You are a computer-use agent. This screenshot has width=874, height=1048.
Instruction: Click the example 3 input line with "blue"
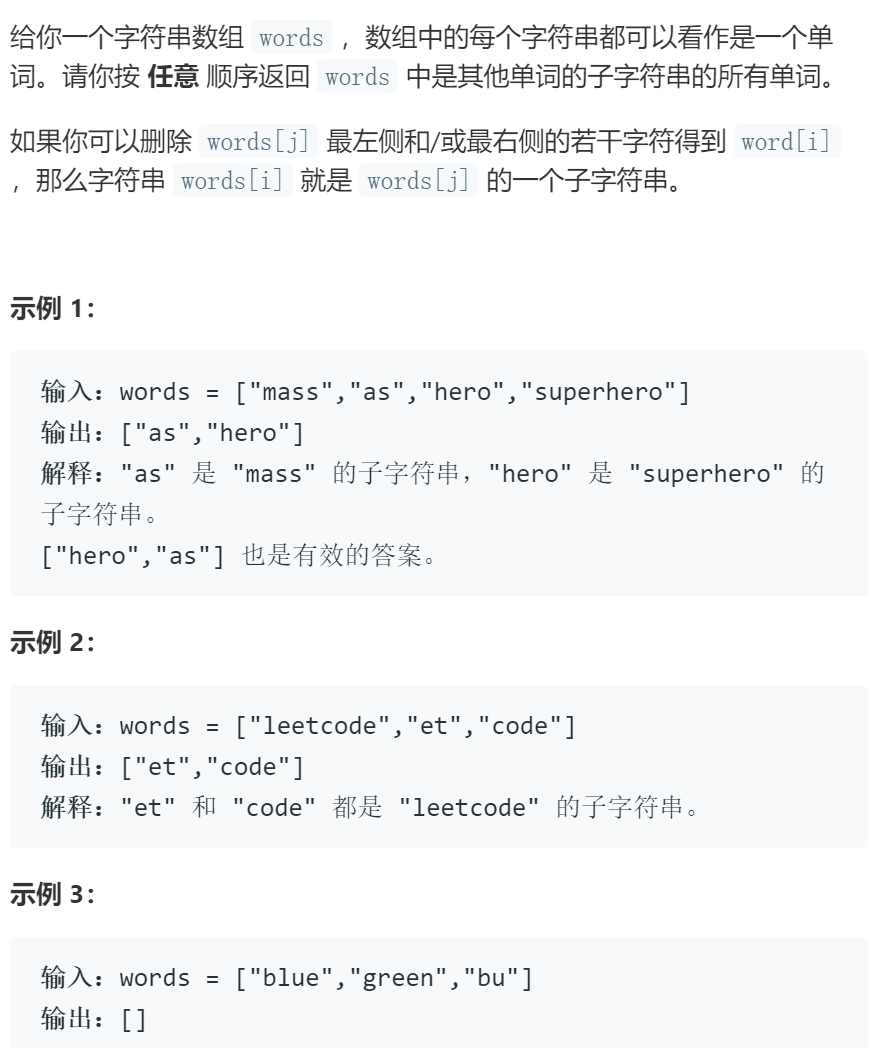point(287,978)
